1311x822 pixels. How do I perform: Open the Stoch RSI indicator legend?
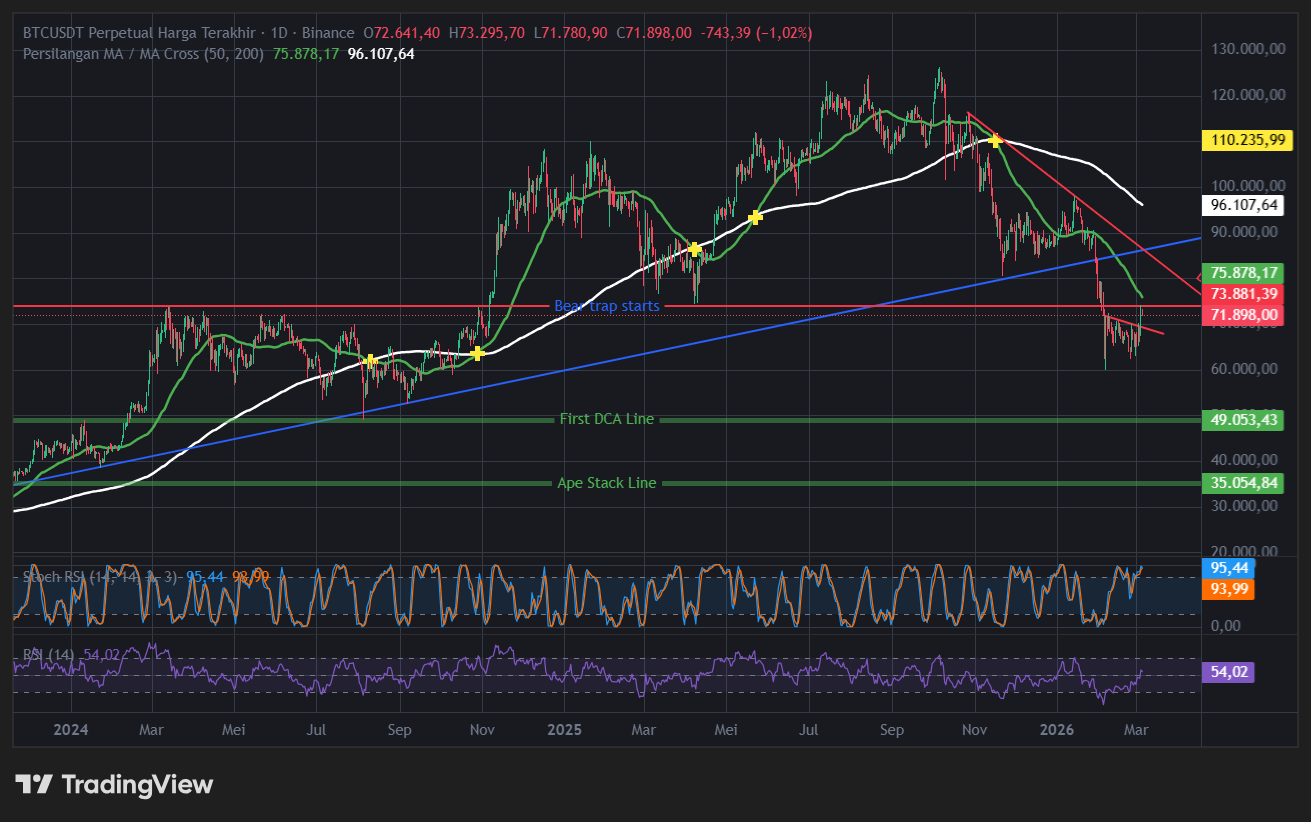click(101, 577)
